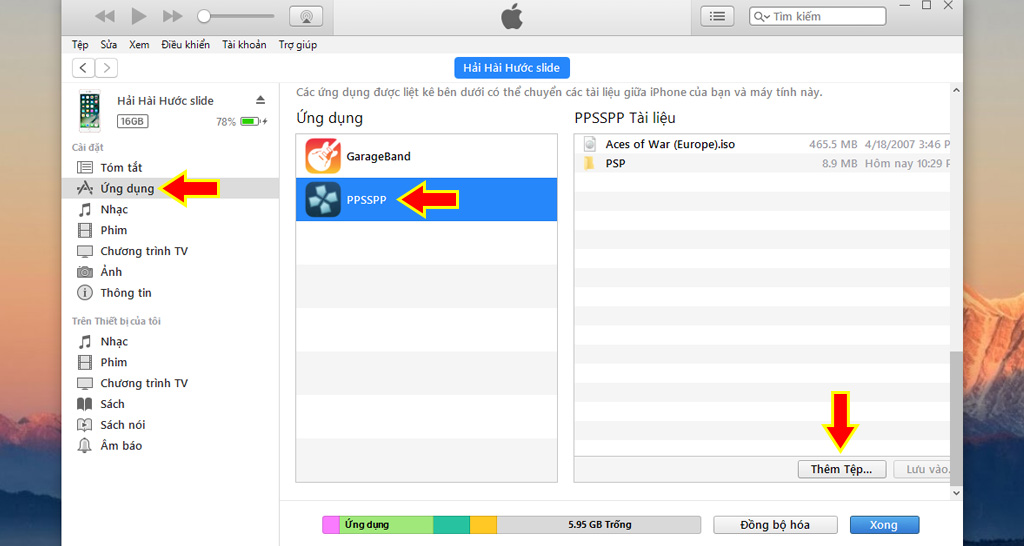Click the blue Xong button
Viewport: 1024px width, 546px height.
pyautogui.click(x=883, y=525)
